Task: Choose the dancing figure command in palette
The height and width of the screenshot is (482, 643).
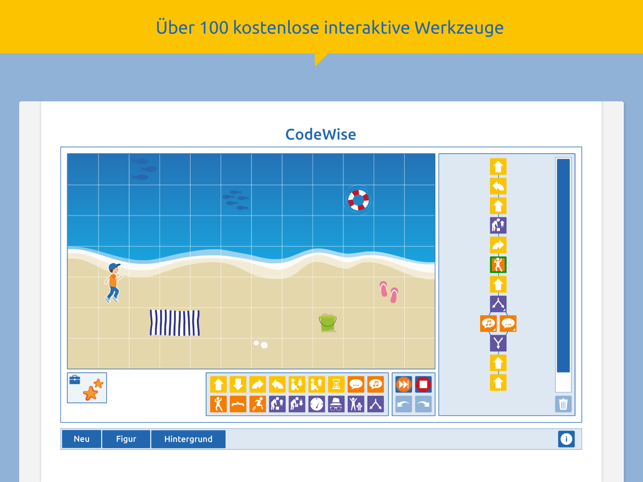Action: (x=218, y=404)
